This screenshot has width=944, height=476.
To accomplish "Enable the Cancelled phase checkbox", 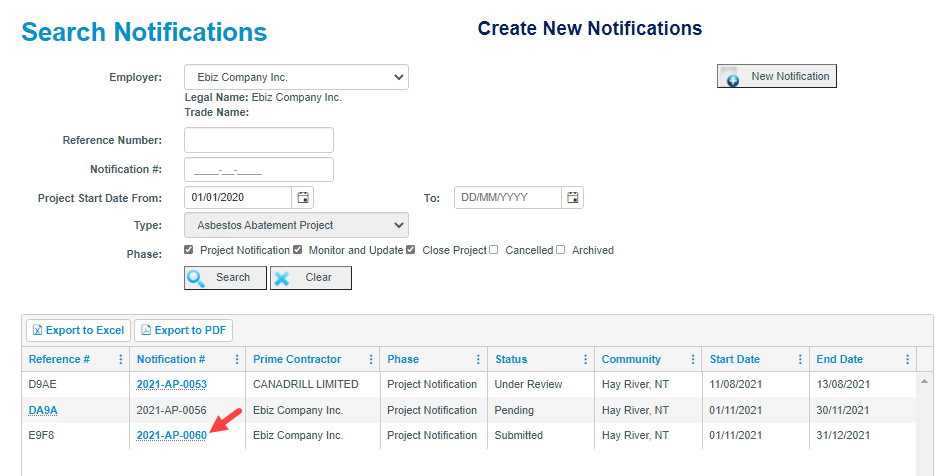I will tap(494, 250).
